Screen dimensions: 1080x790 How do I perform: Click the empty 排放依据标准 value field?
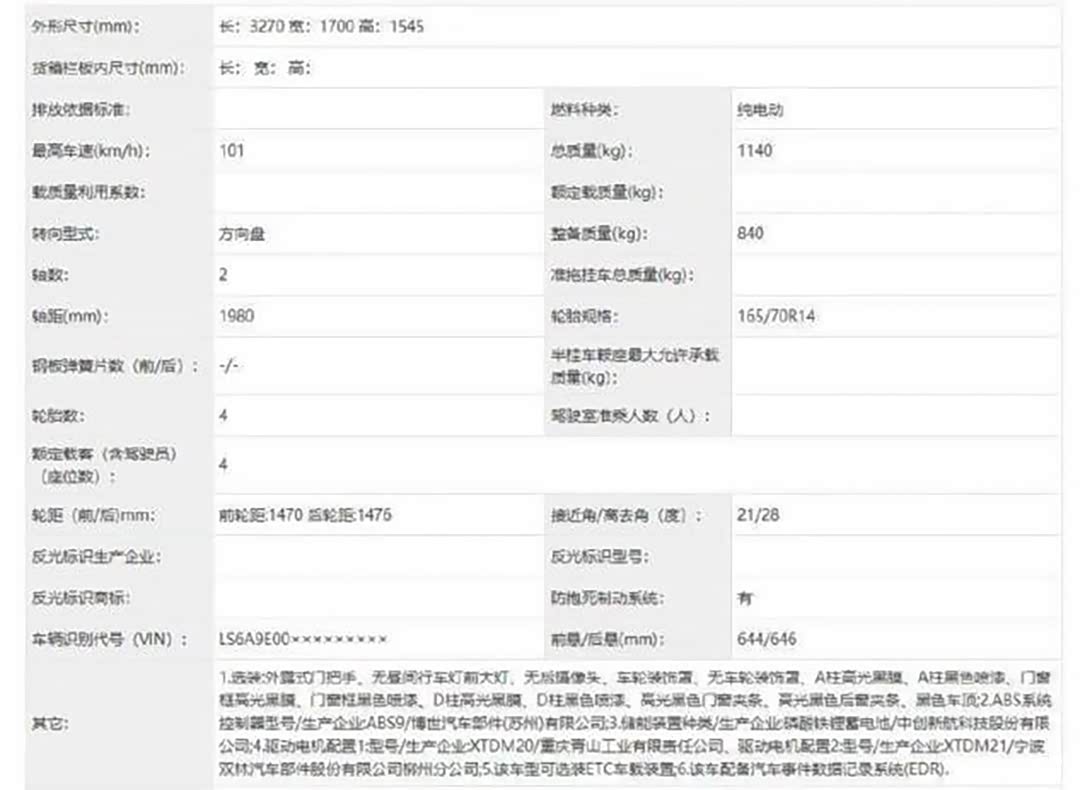[x=376, y=110]
